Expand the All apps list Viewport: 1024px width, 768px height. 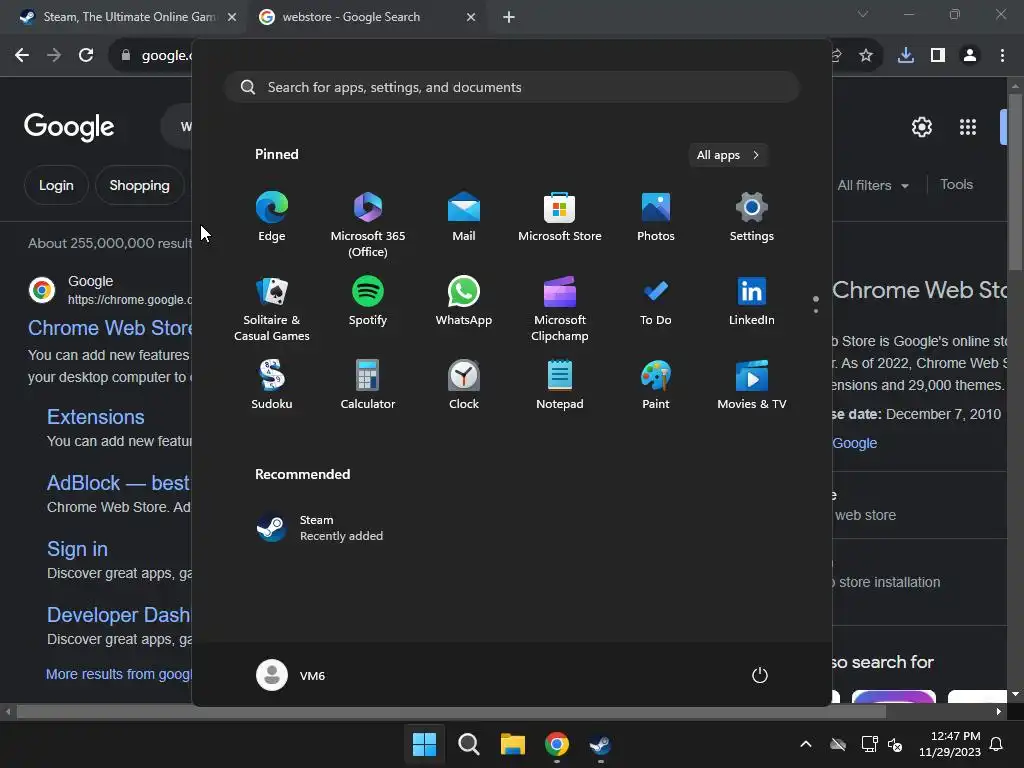point(728,155)
